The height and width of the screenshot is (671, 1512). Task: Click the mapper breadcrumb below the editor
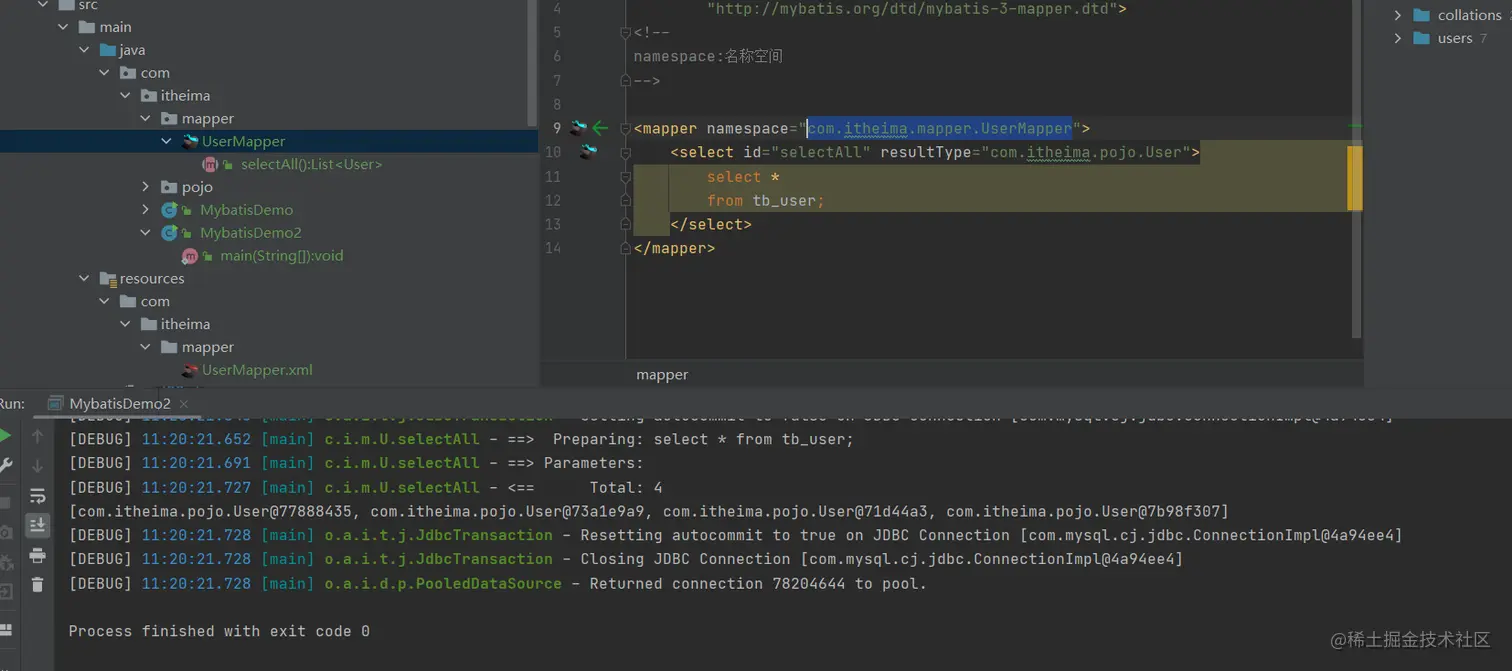[x=662, y=375]
